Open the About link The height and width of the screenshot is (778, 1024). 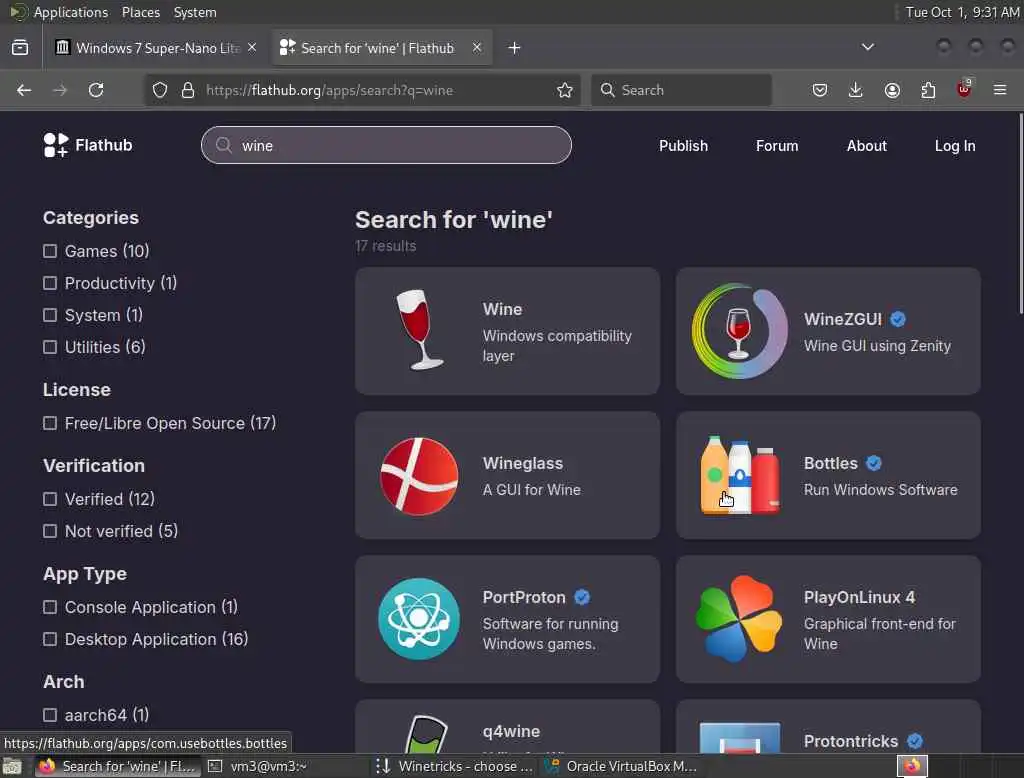tap(867, 146)
